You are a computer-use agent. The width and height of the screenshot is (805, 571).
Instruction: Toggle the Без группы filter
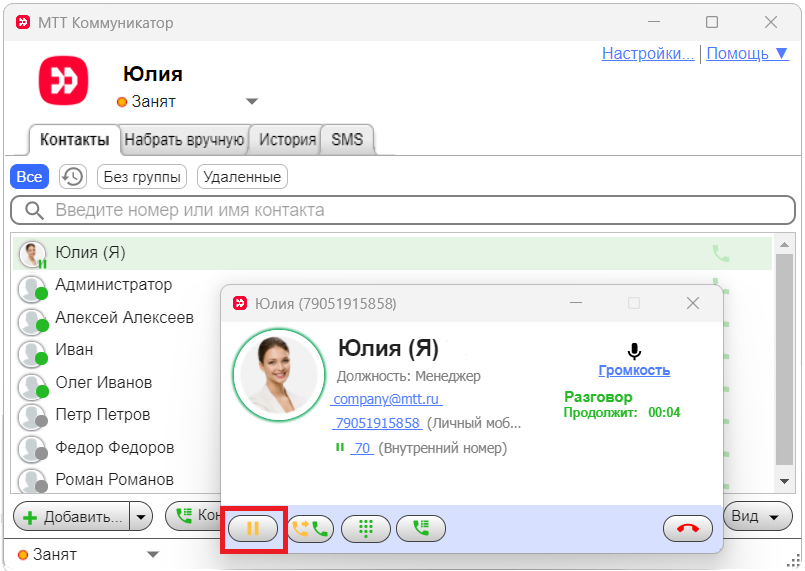coord(143,177)
